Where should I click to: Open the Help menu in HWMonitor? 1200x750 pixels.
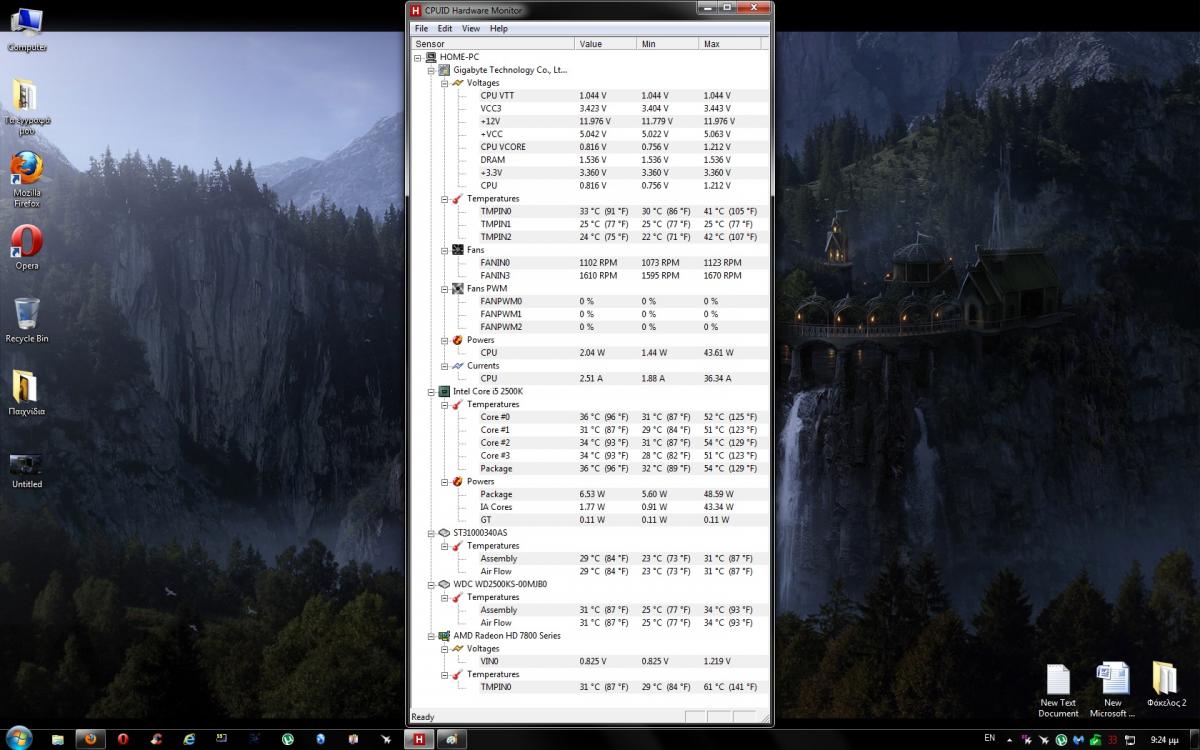pyautogui.click(x=499, y=28)
